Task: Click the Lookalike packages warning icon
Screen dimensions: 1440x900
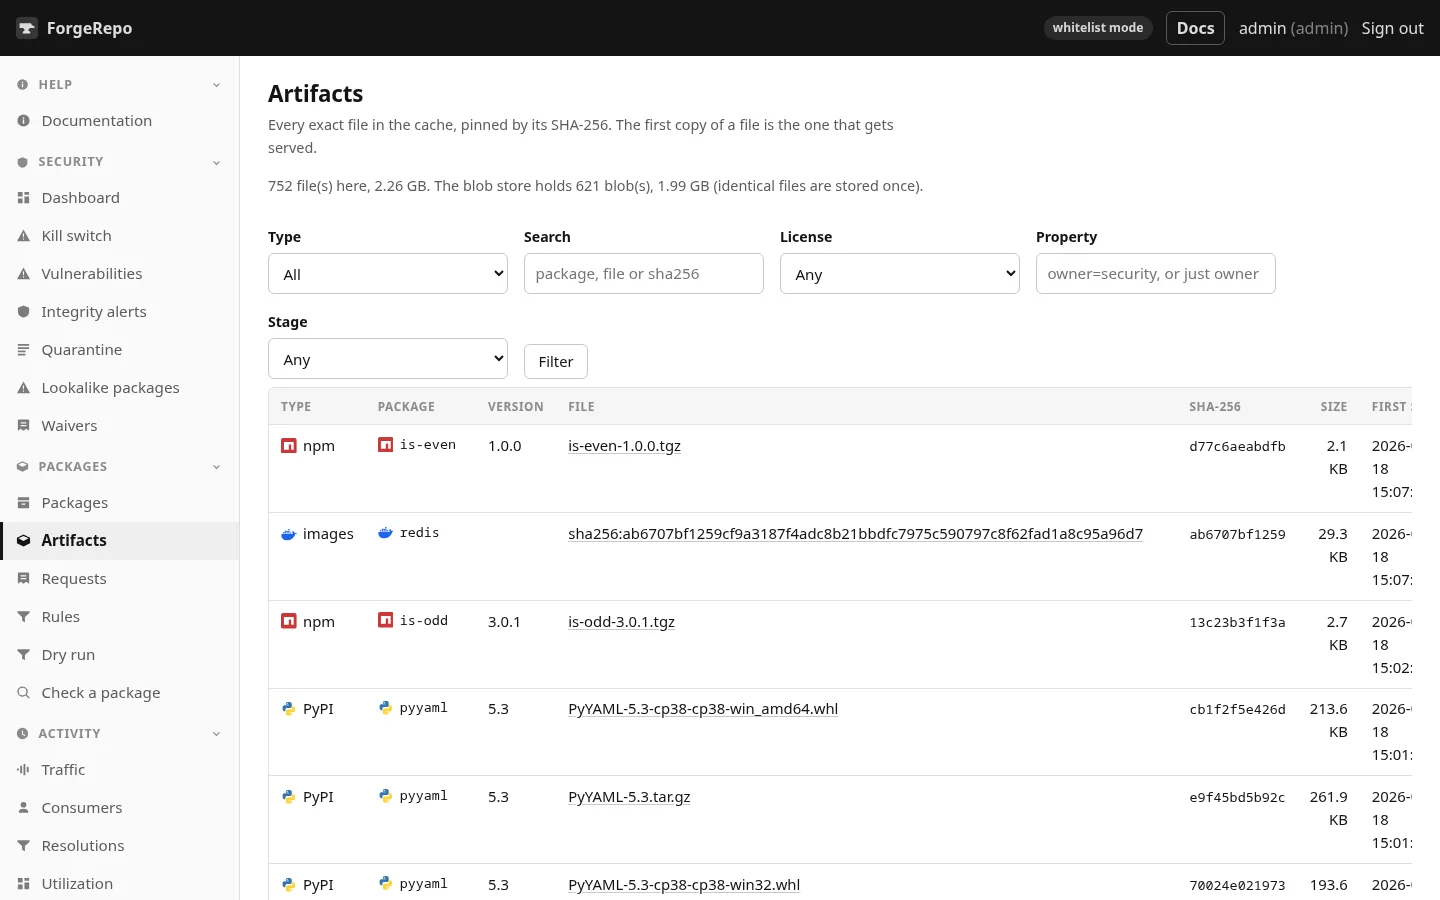Action: [23, 388]
